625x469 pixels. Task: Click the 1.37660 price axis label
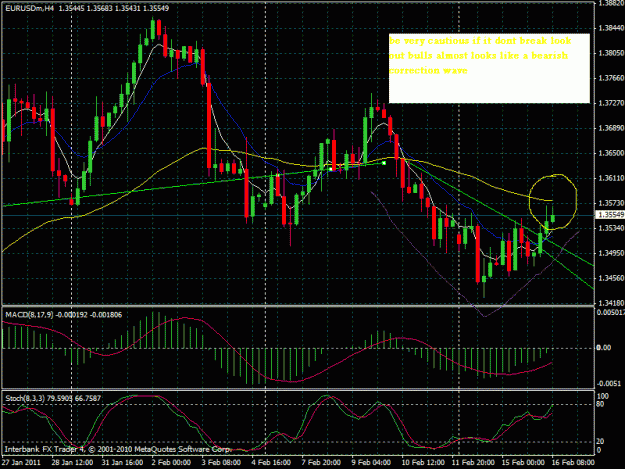[611, 78]
